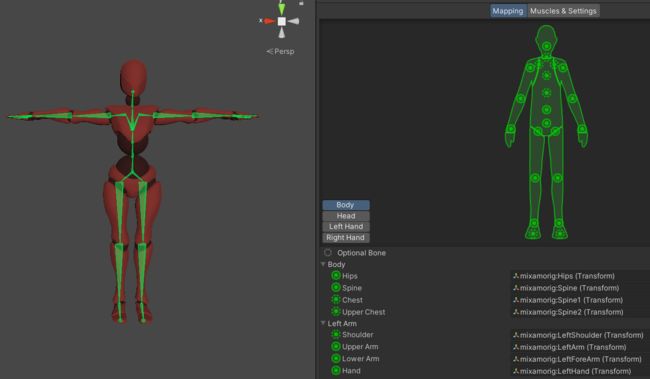
Task: Collapse the Body bone group
Action: 323,264
